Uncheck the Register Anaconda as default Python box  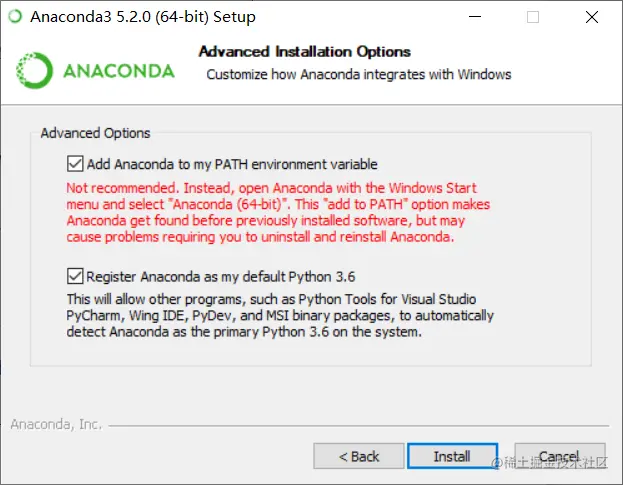(x=75, y=276)
